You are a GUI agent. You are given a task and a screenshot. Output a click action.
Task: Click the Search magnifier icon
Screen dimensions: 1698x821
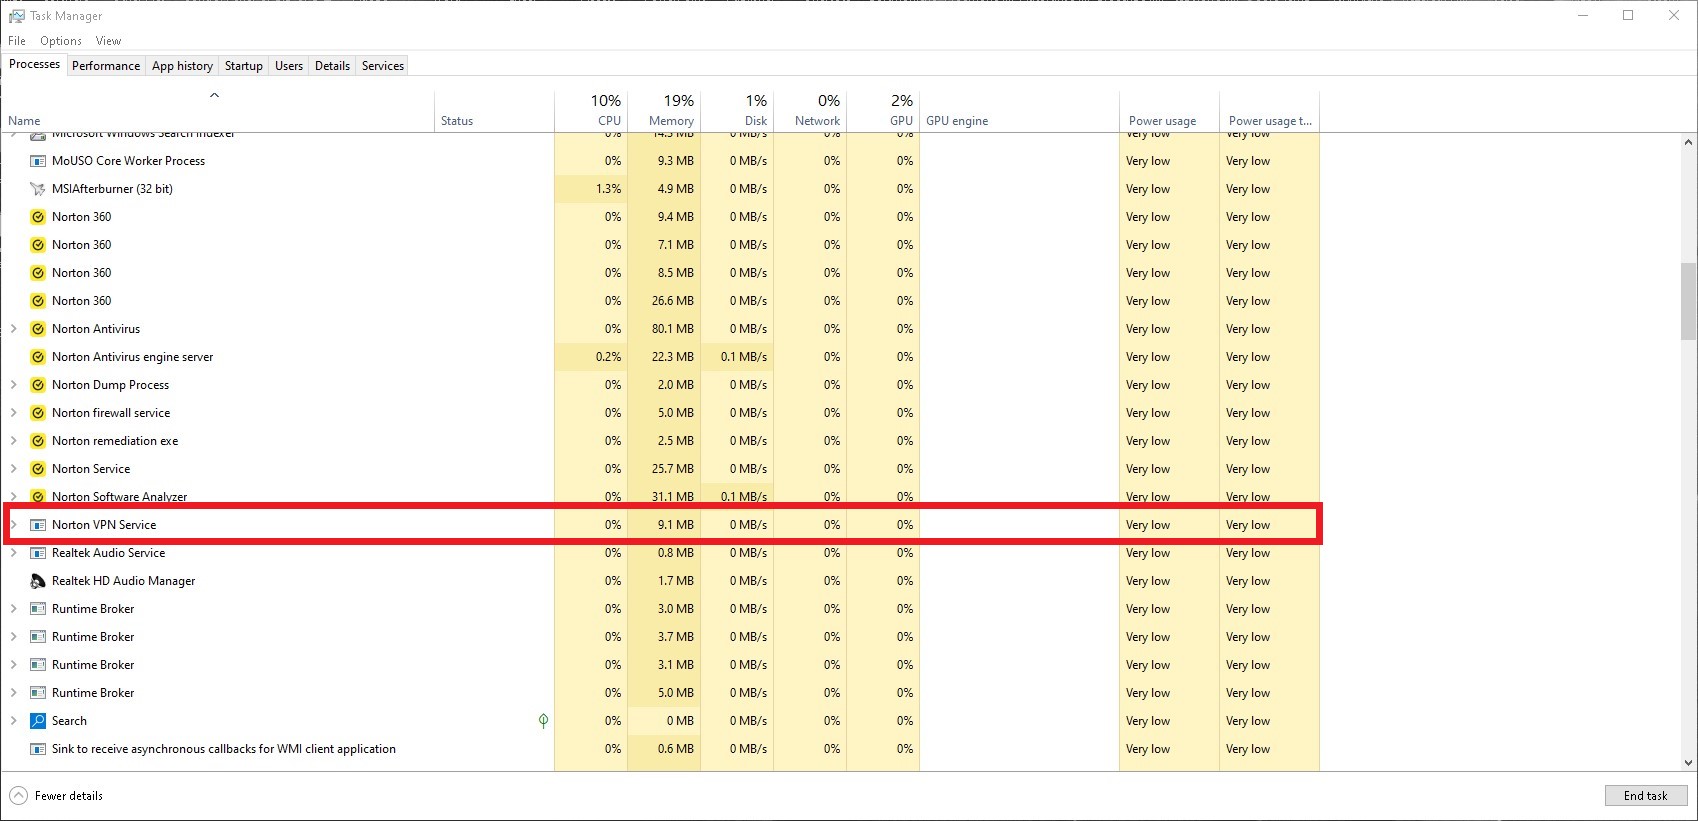pyautogui.click(x=38, y=721)
